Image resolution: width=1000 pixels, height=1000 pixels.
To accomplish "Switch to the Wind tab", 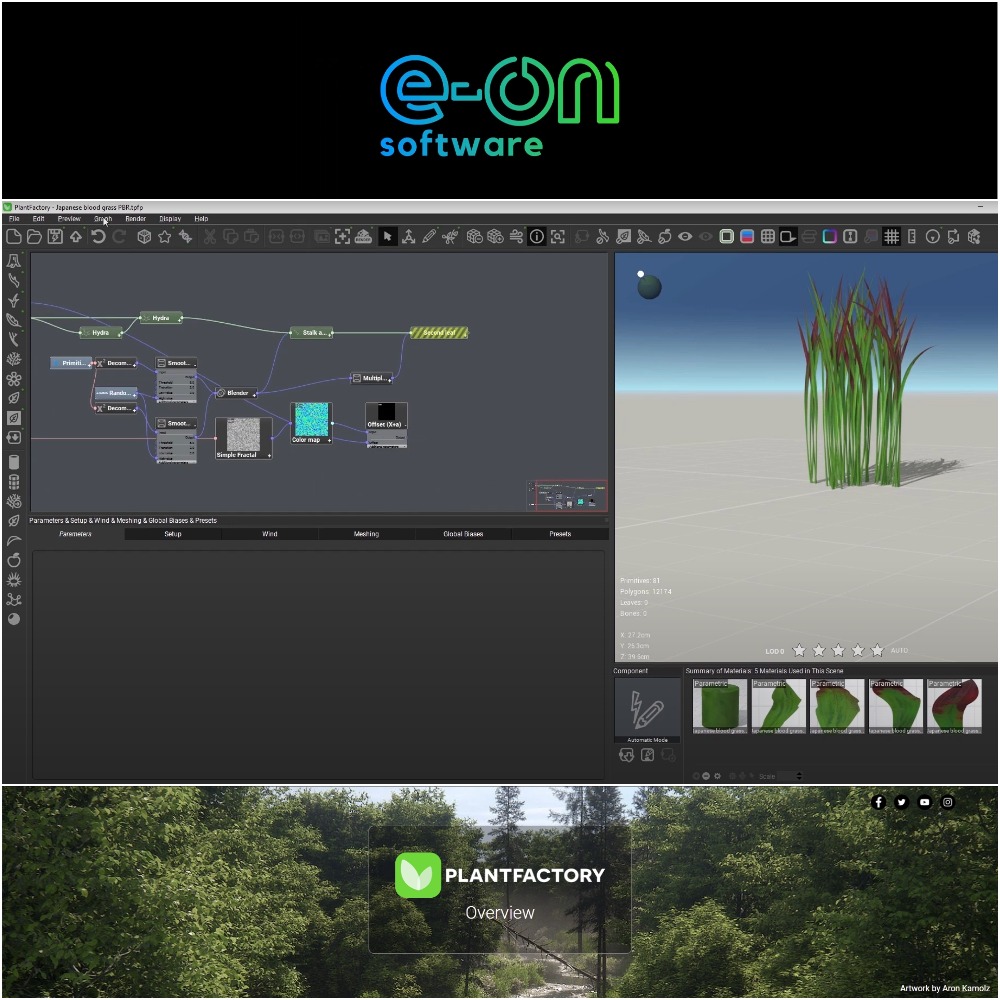I will [270, 534].
